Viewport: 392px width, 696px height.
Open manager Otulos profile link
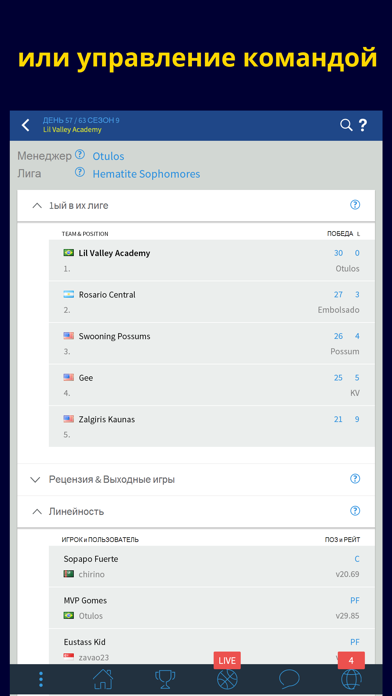108,156
